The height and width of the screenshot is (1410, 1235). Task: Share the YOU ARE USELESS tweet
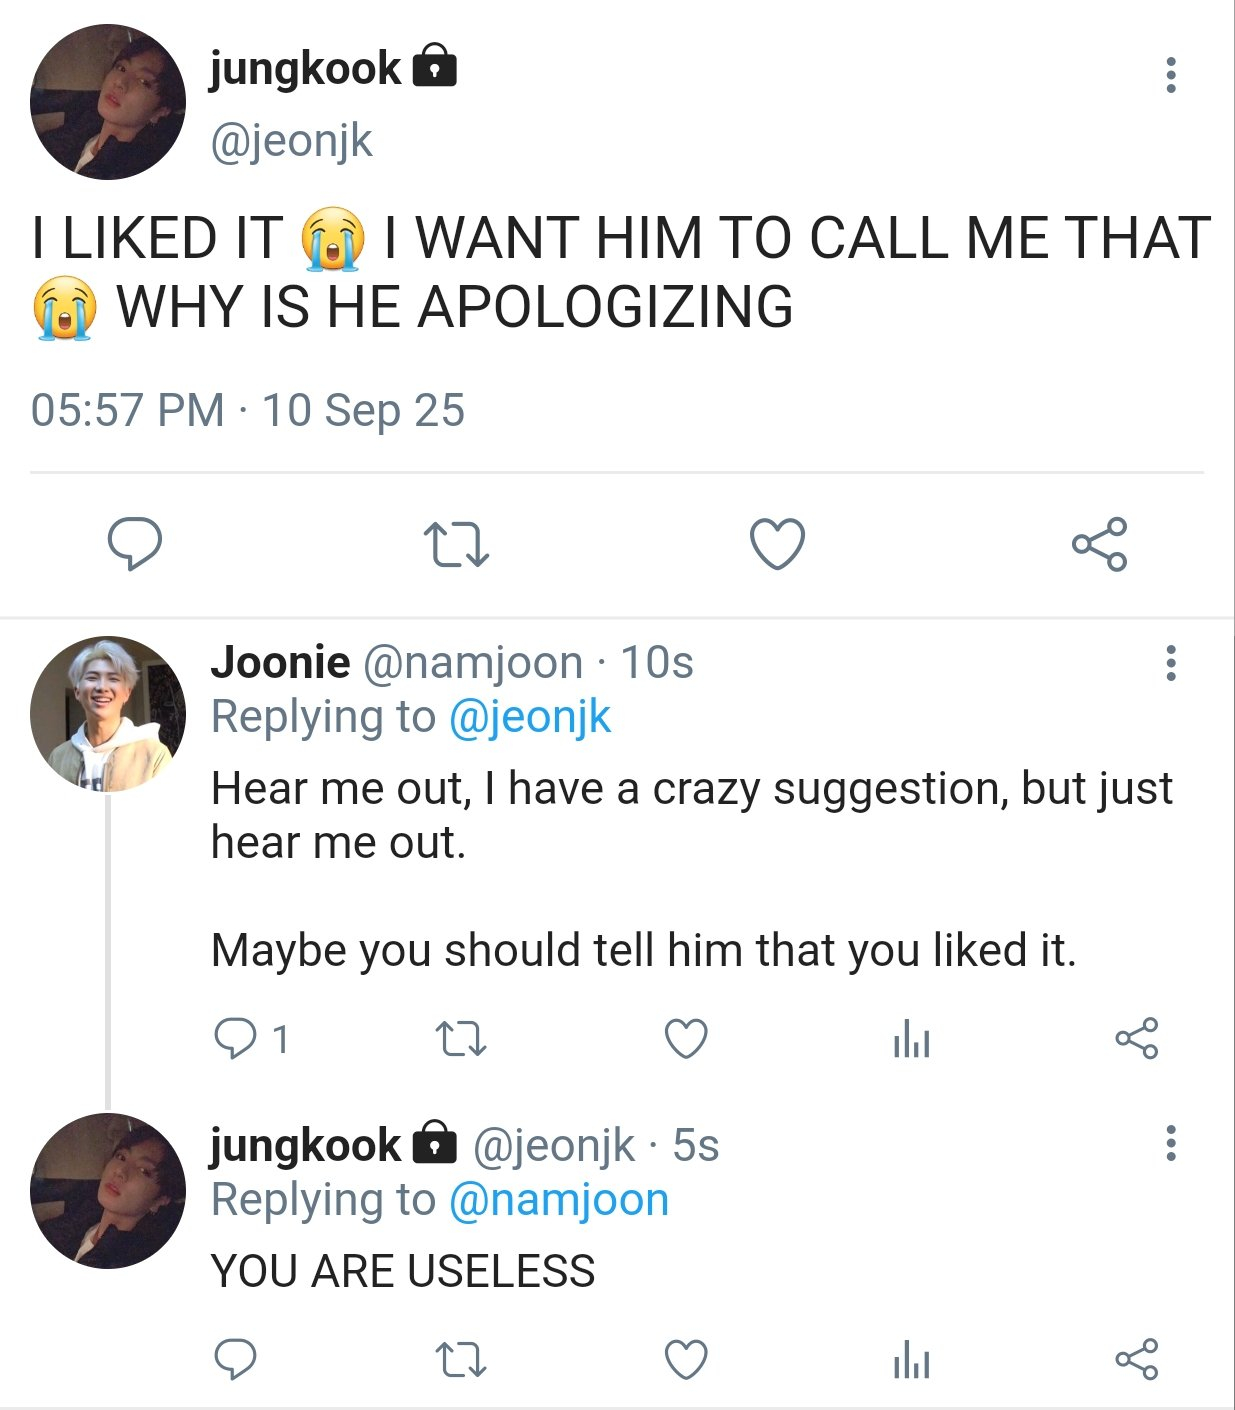click(x=1136, y=1359)
